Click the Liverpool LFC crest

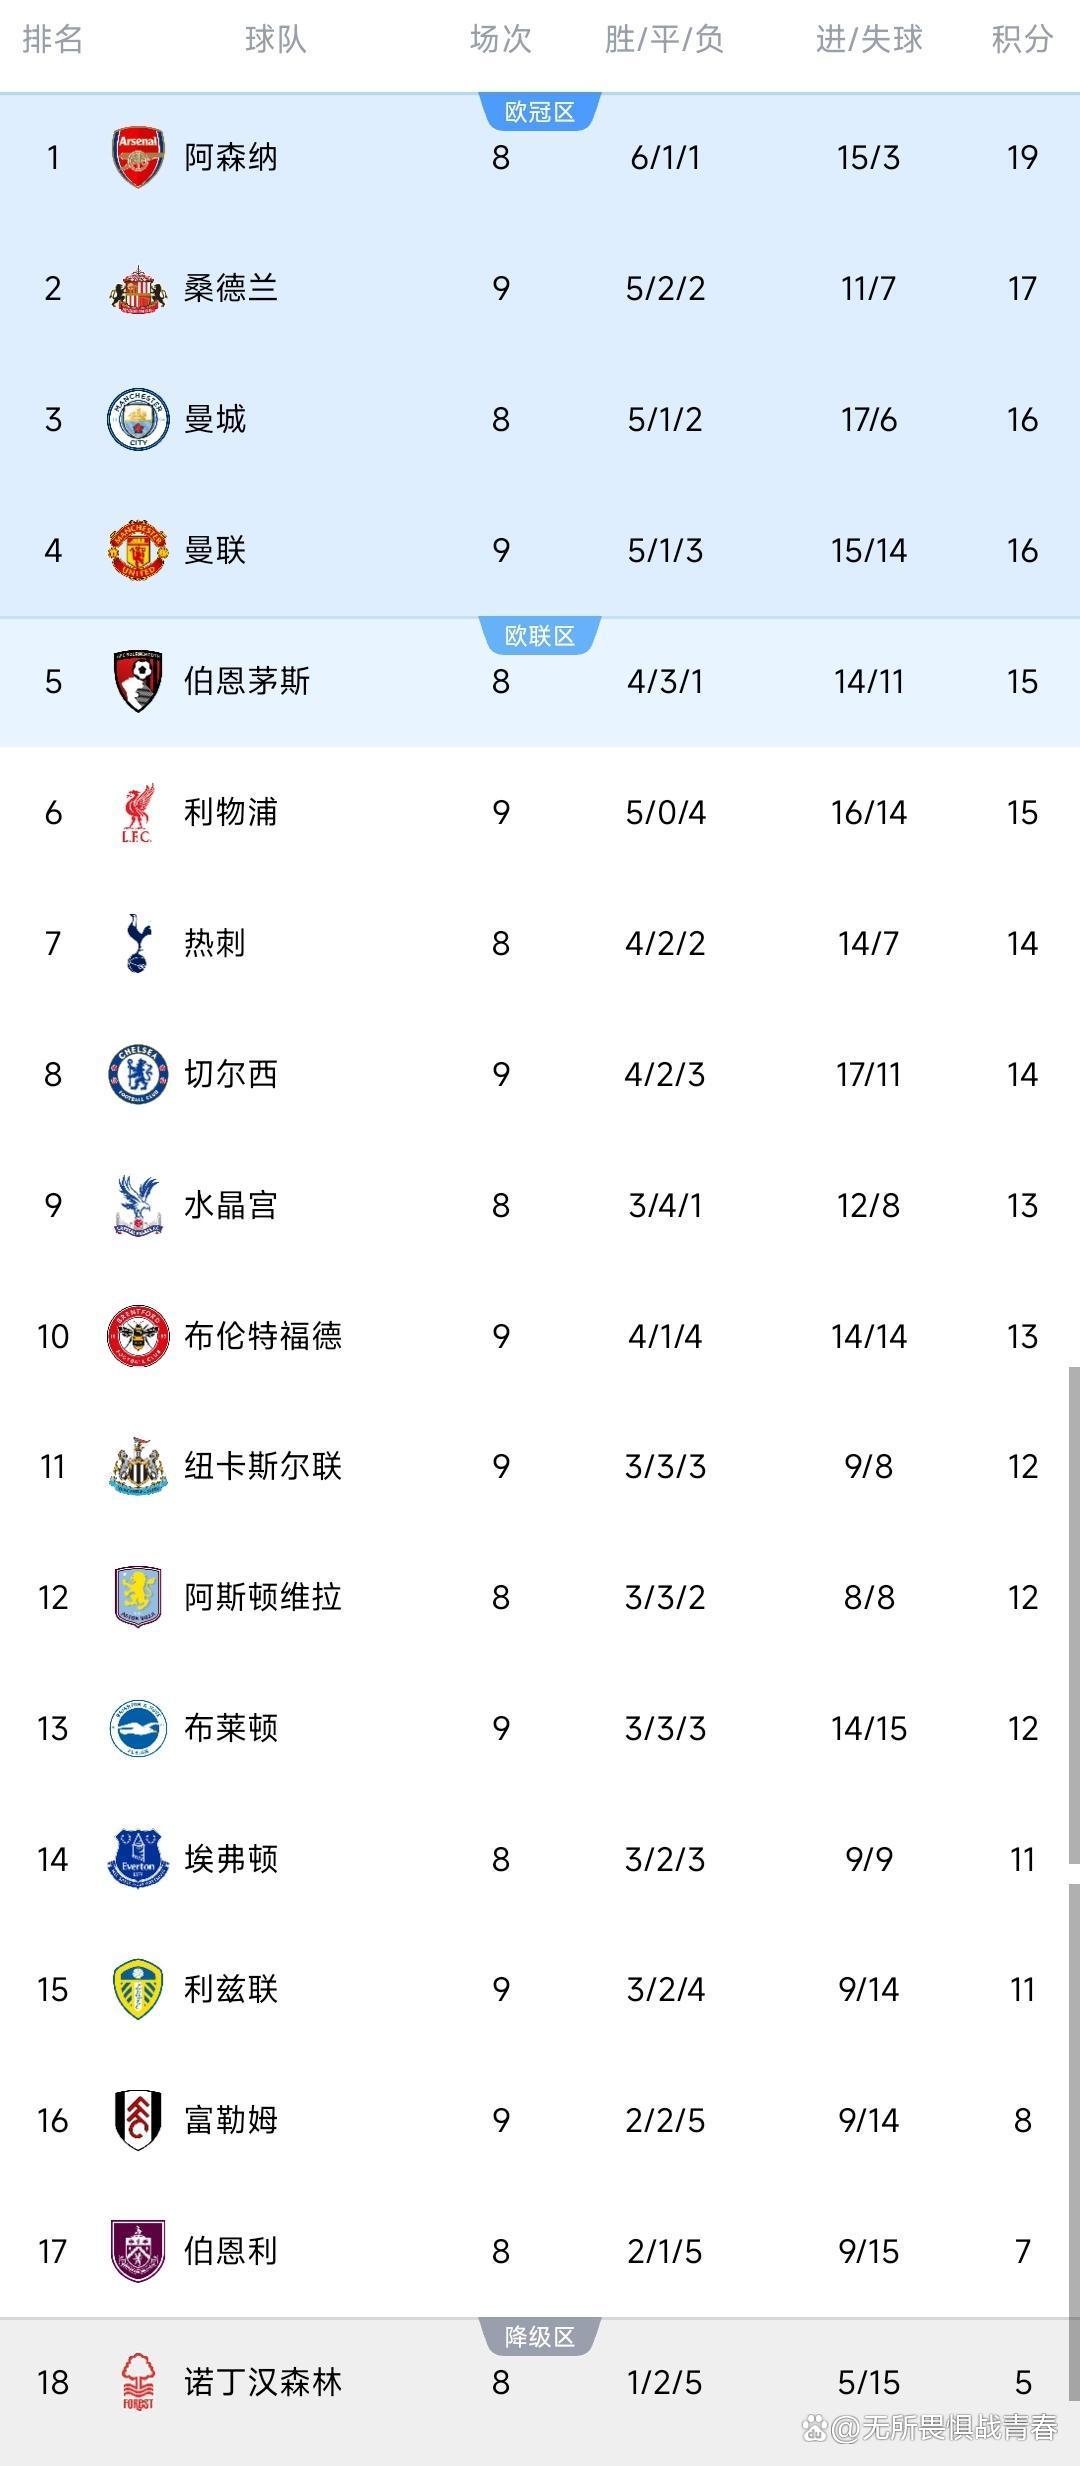[x=138, y=813]
